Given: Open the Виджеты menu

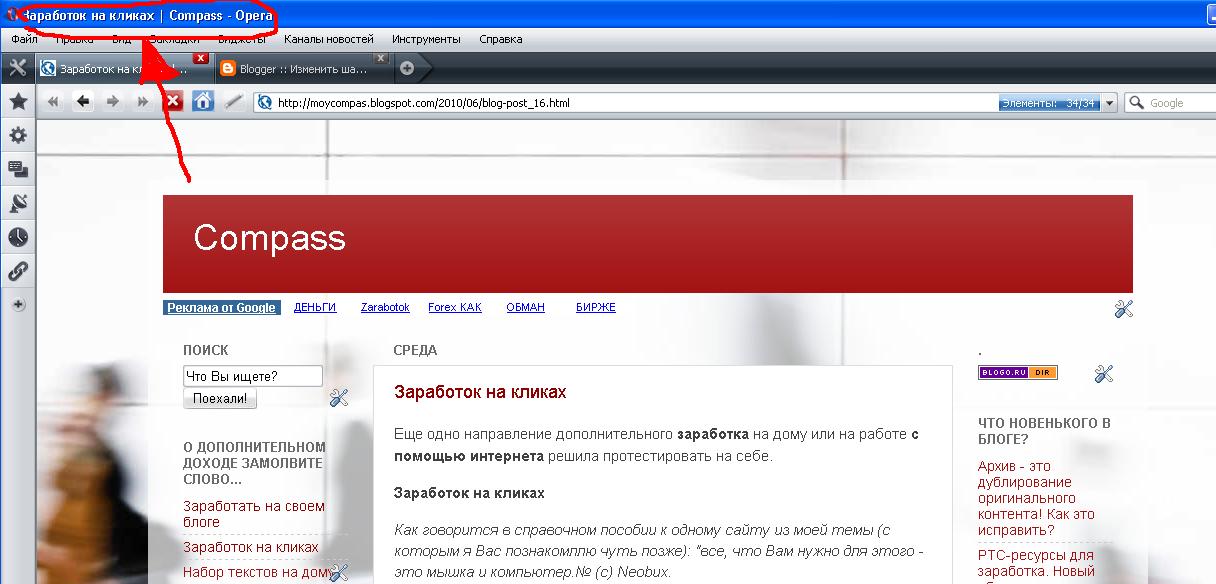Looking at the screenshot, I should [241, 39].
